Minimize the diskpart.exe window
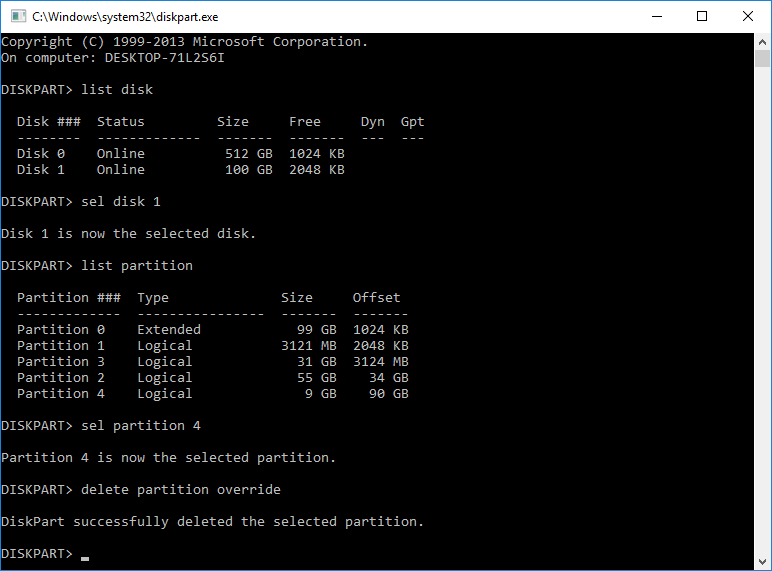772x571 pixels. pos(657,16)
